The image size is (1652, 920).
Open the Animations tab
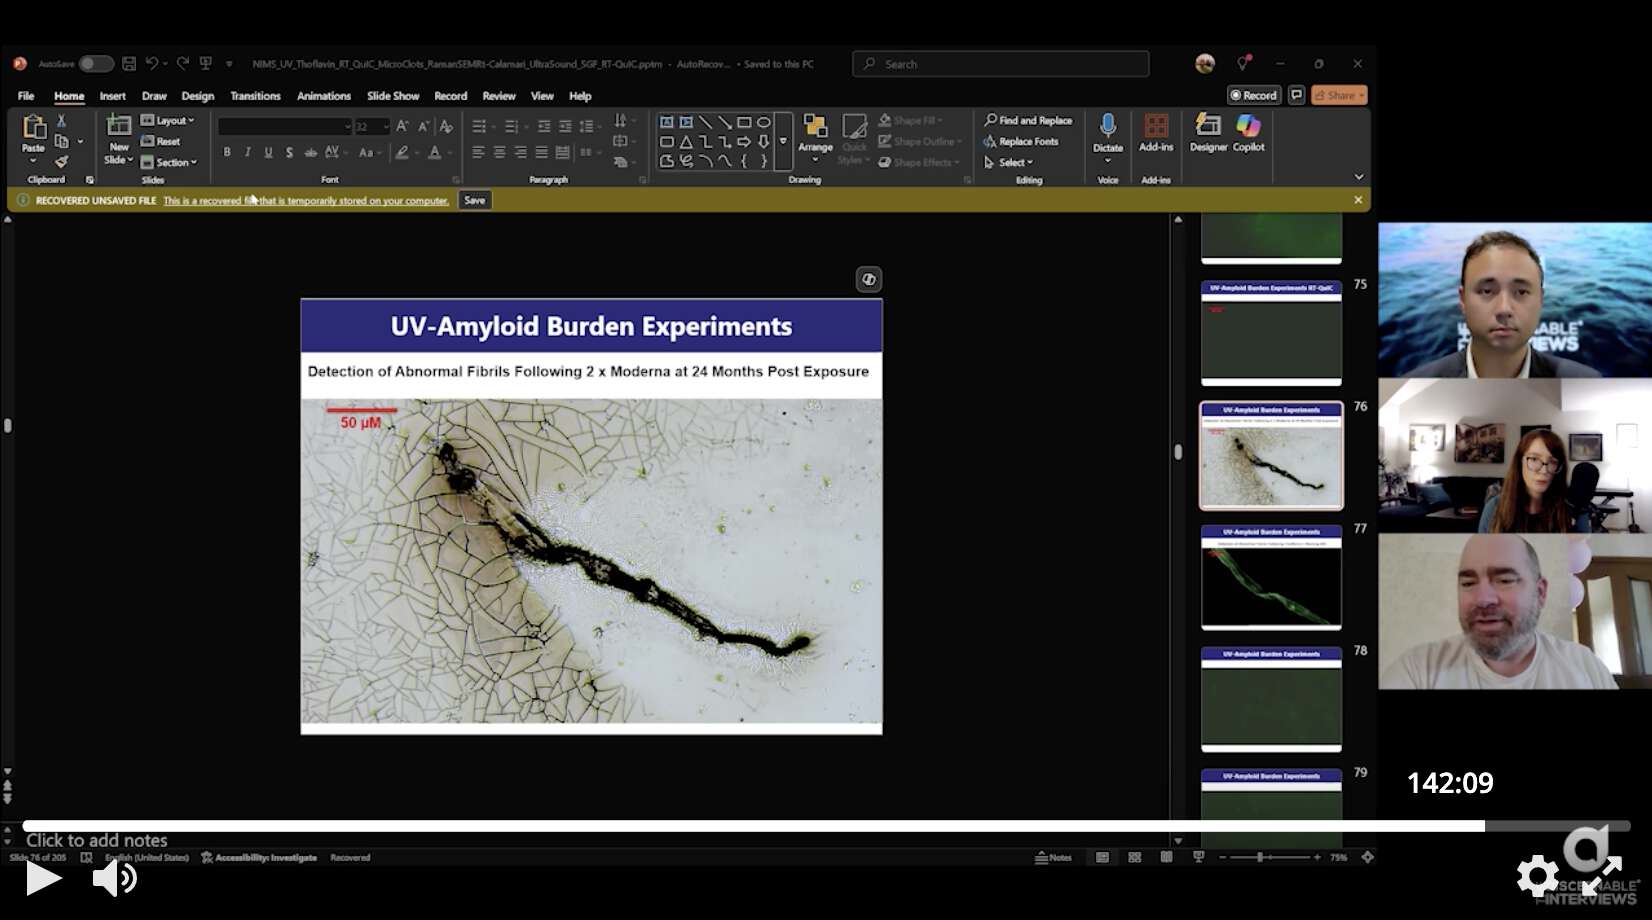[324, 96]
